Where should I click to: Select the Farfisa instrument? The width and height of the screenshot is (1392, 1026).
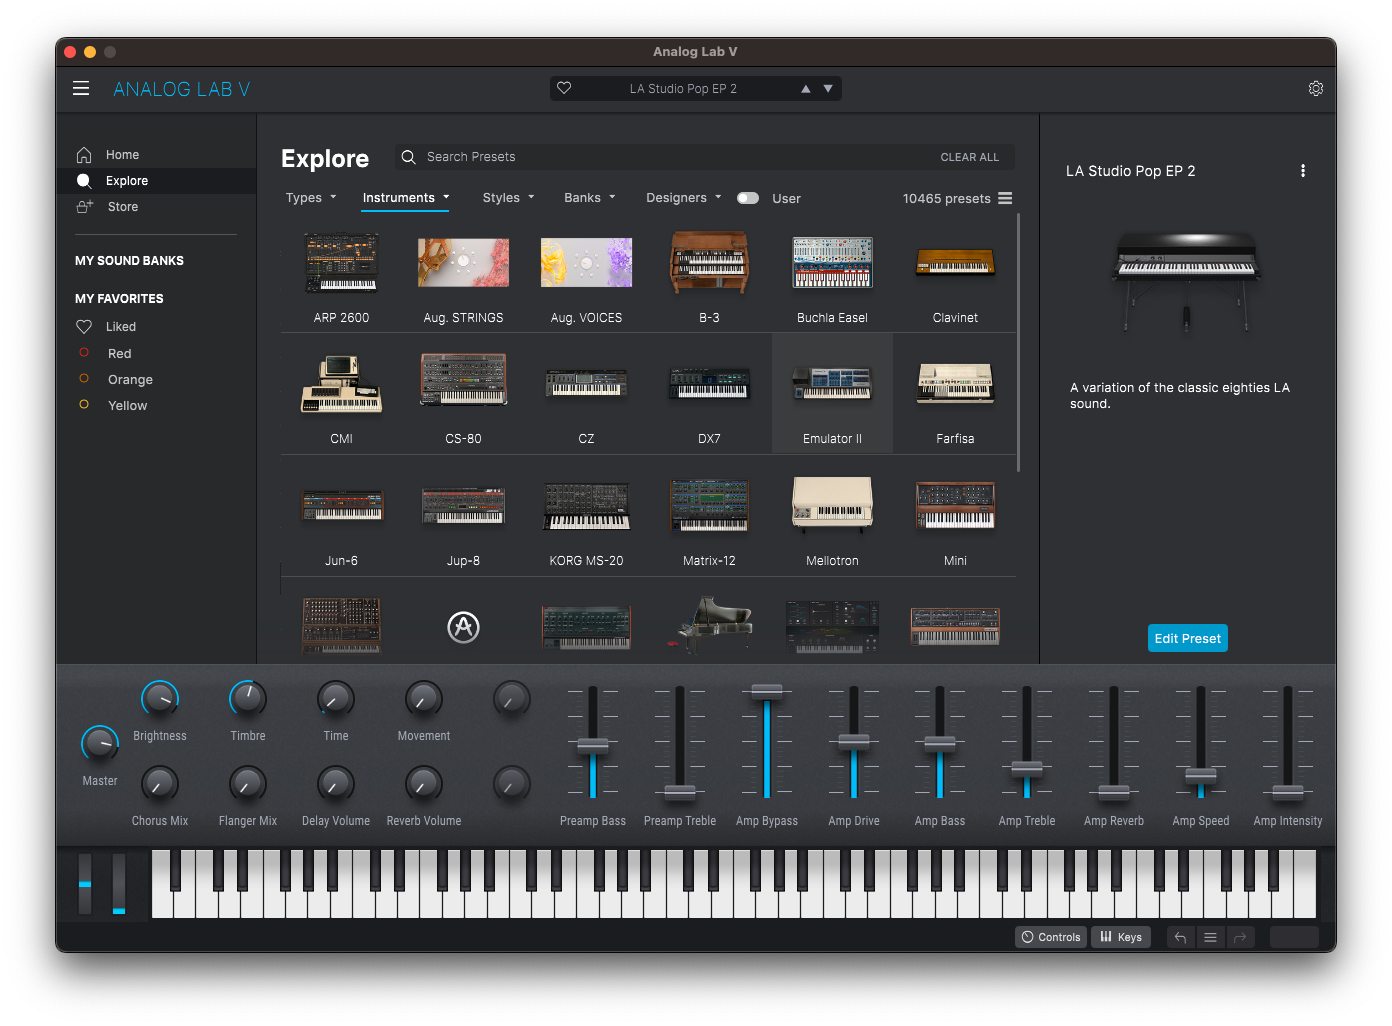click(955, 396)
